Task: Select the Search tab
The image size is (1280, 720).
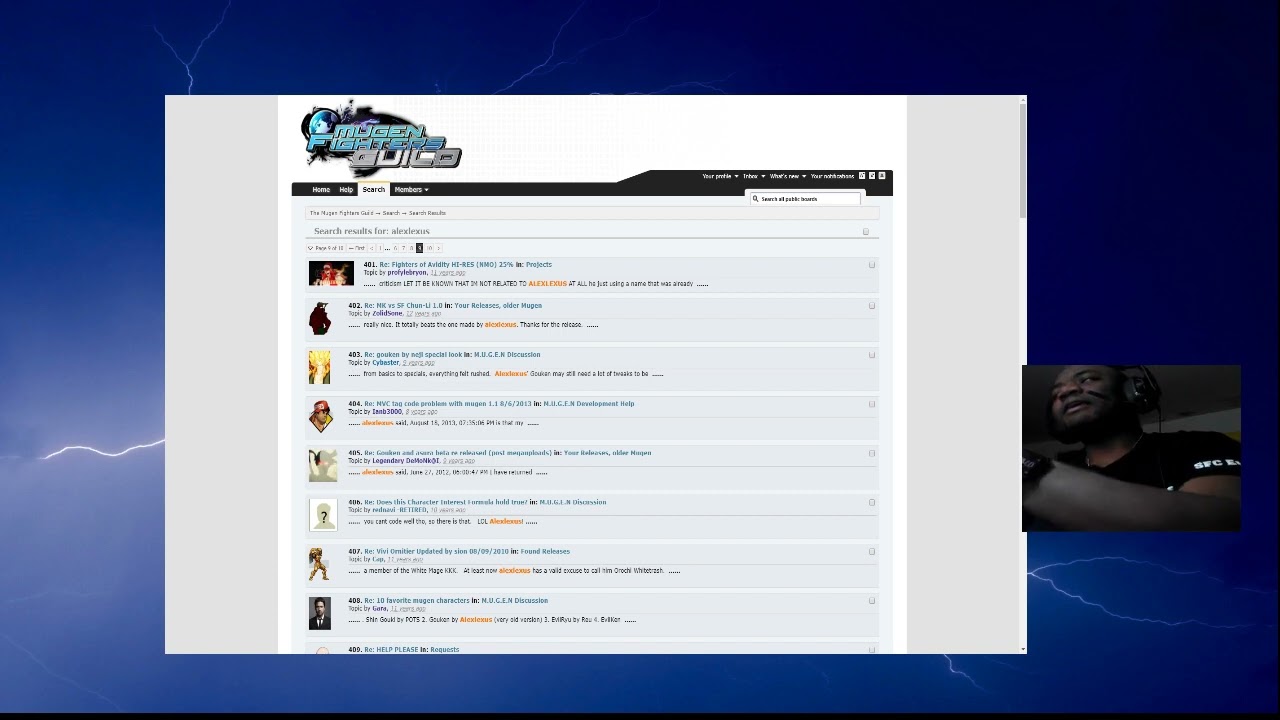Action: [x=374, y=190]
